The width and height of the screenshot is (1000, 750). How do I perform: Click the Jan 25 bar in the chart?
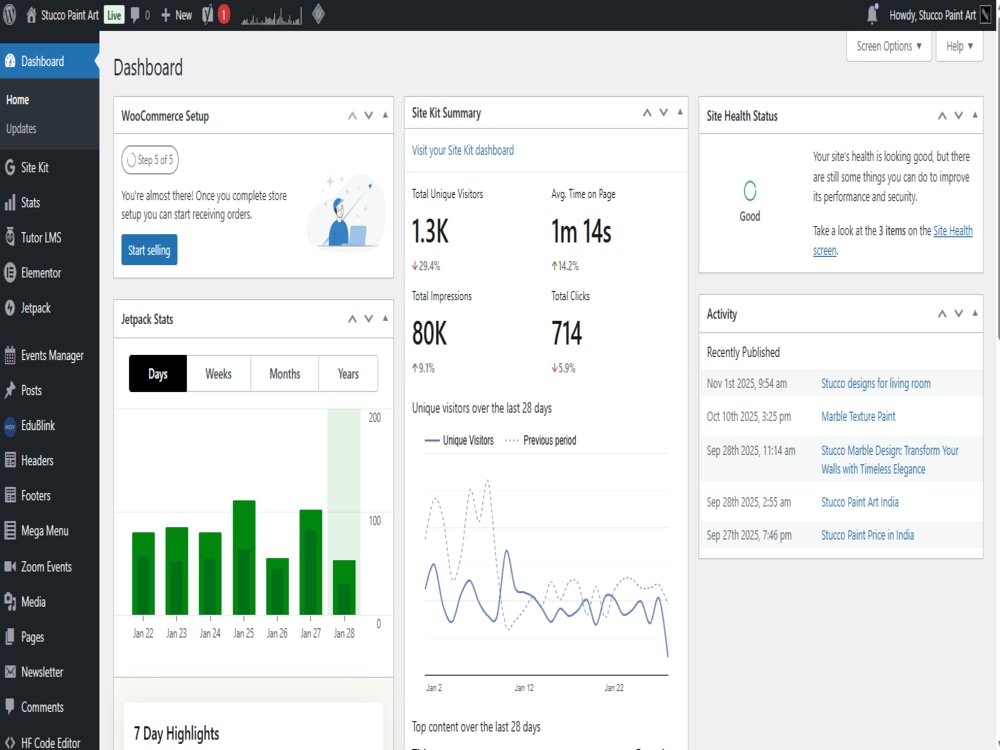coord(244,558)
